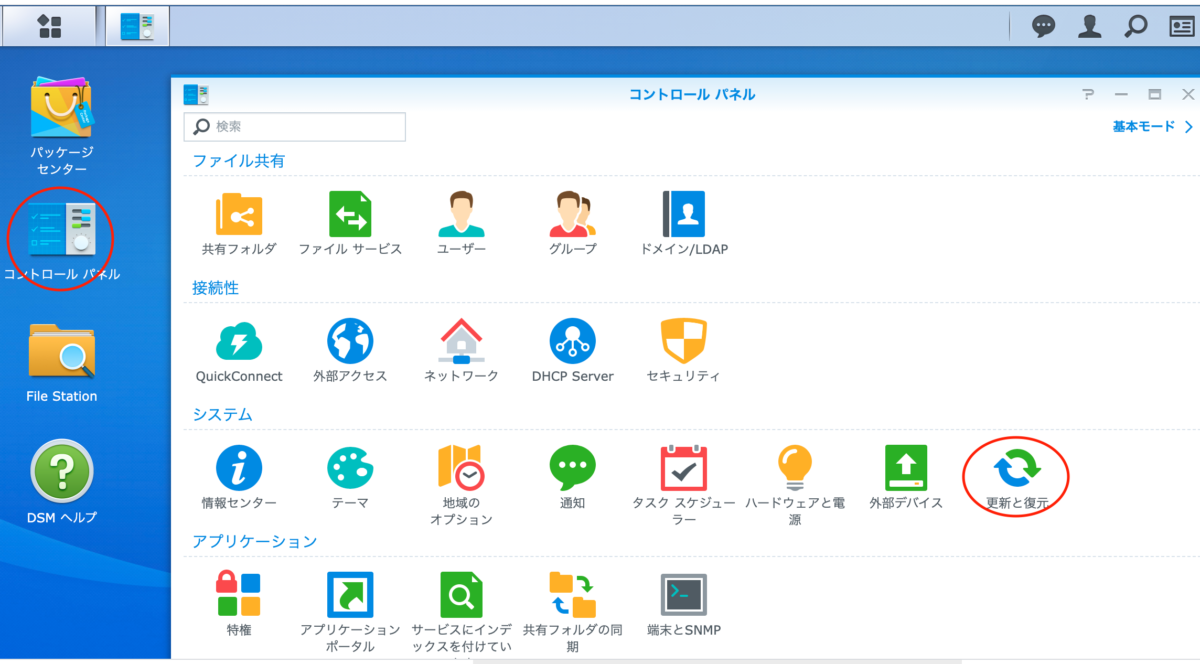Open the main application menu
This screenshot has width=1200, height=664.
(50, 25)
